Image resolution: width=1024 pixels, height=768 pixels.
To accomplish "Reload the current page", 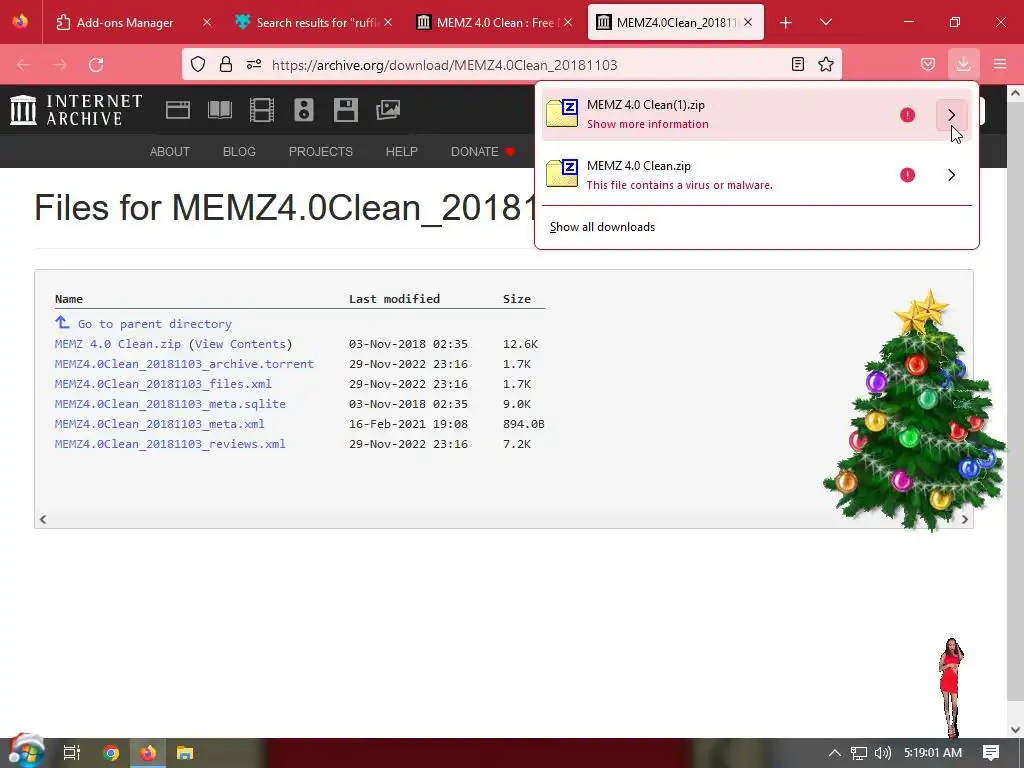I will pyautogui.click(x=96, y=65).
